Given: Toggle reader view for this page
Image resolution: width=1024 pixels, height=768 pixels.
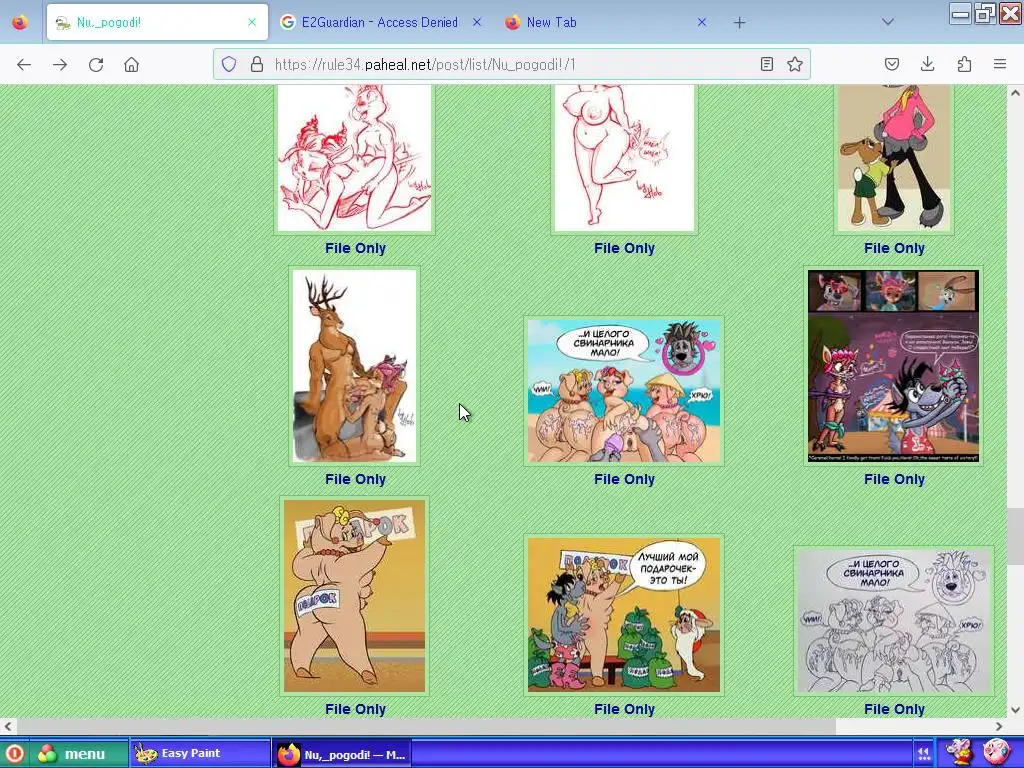Looking at the screenshot, I should (767, 64).
